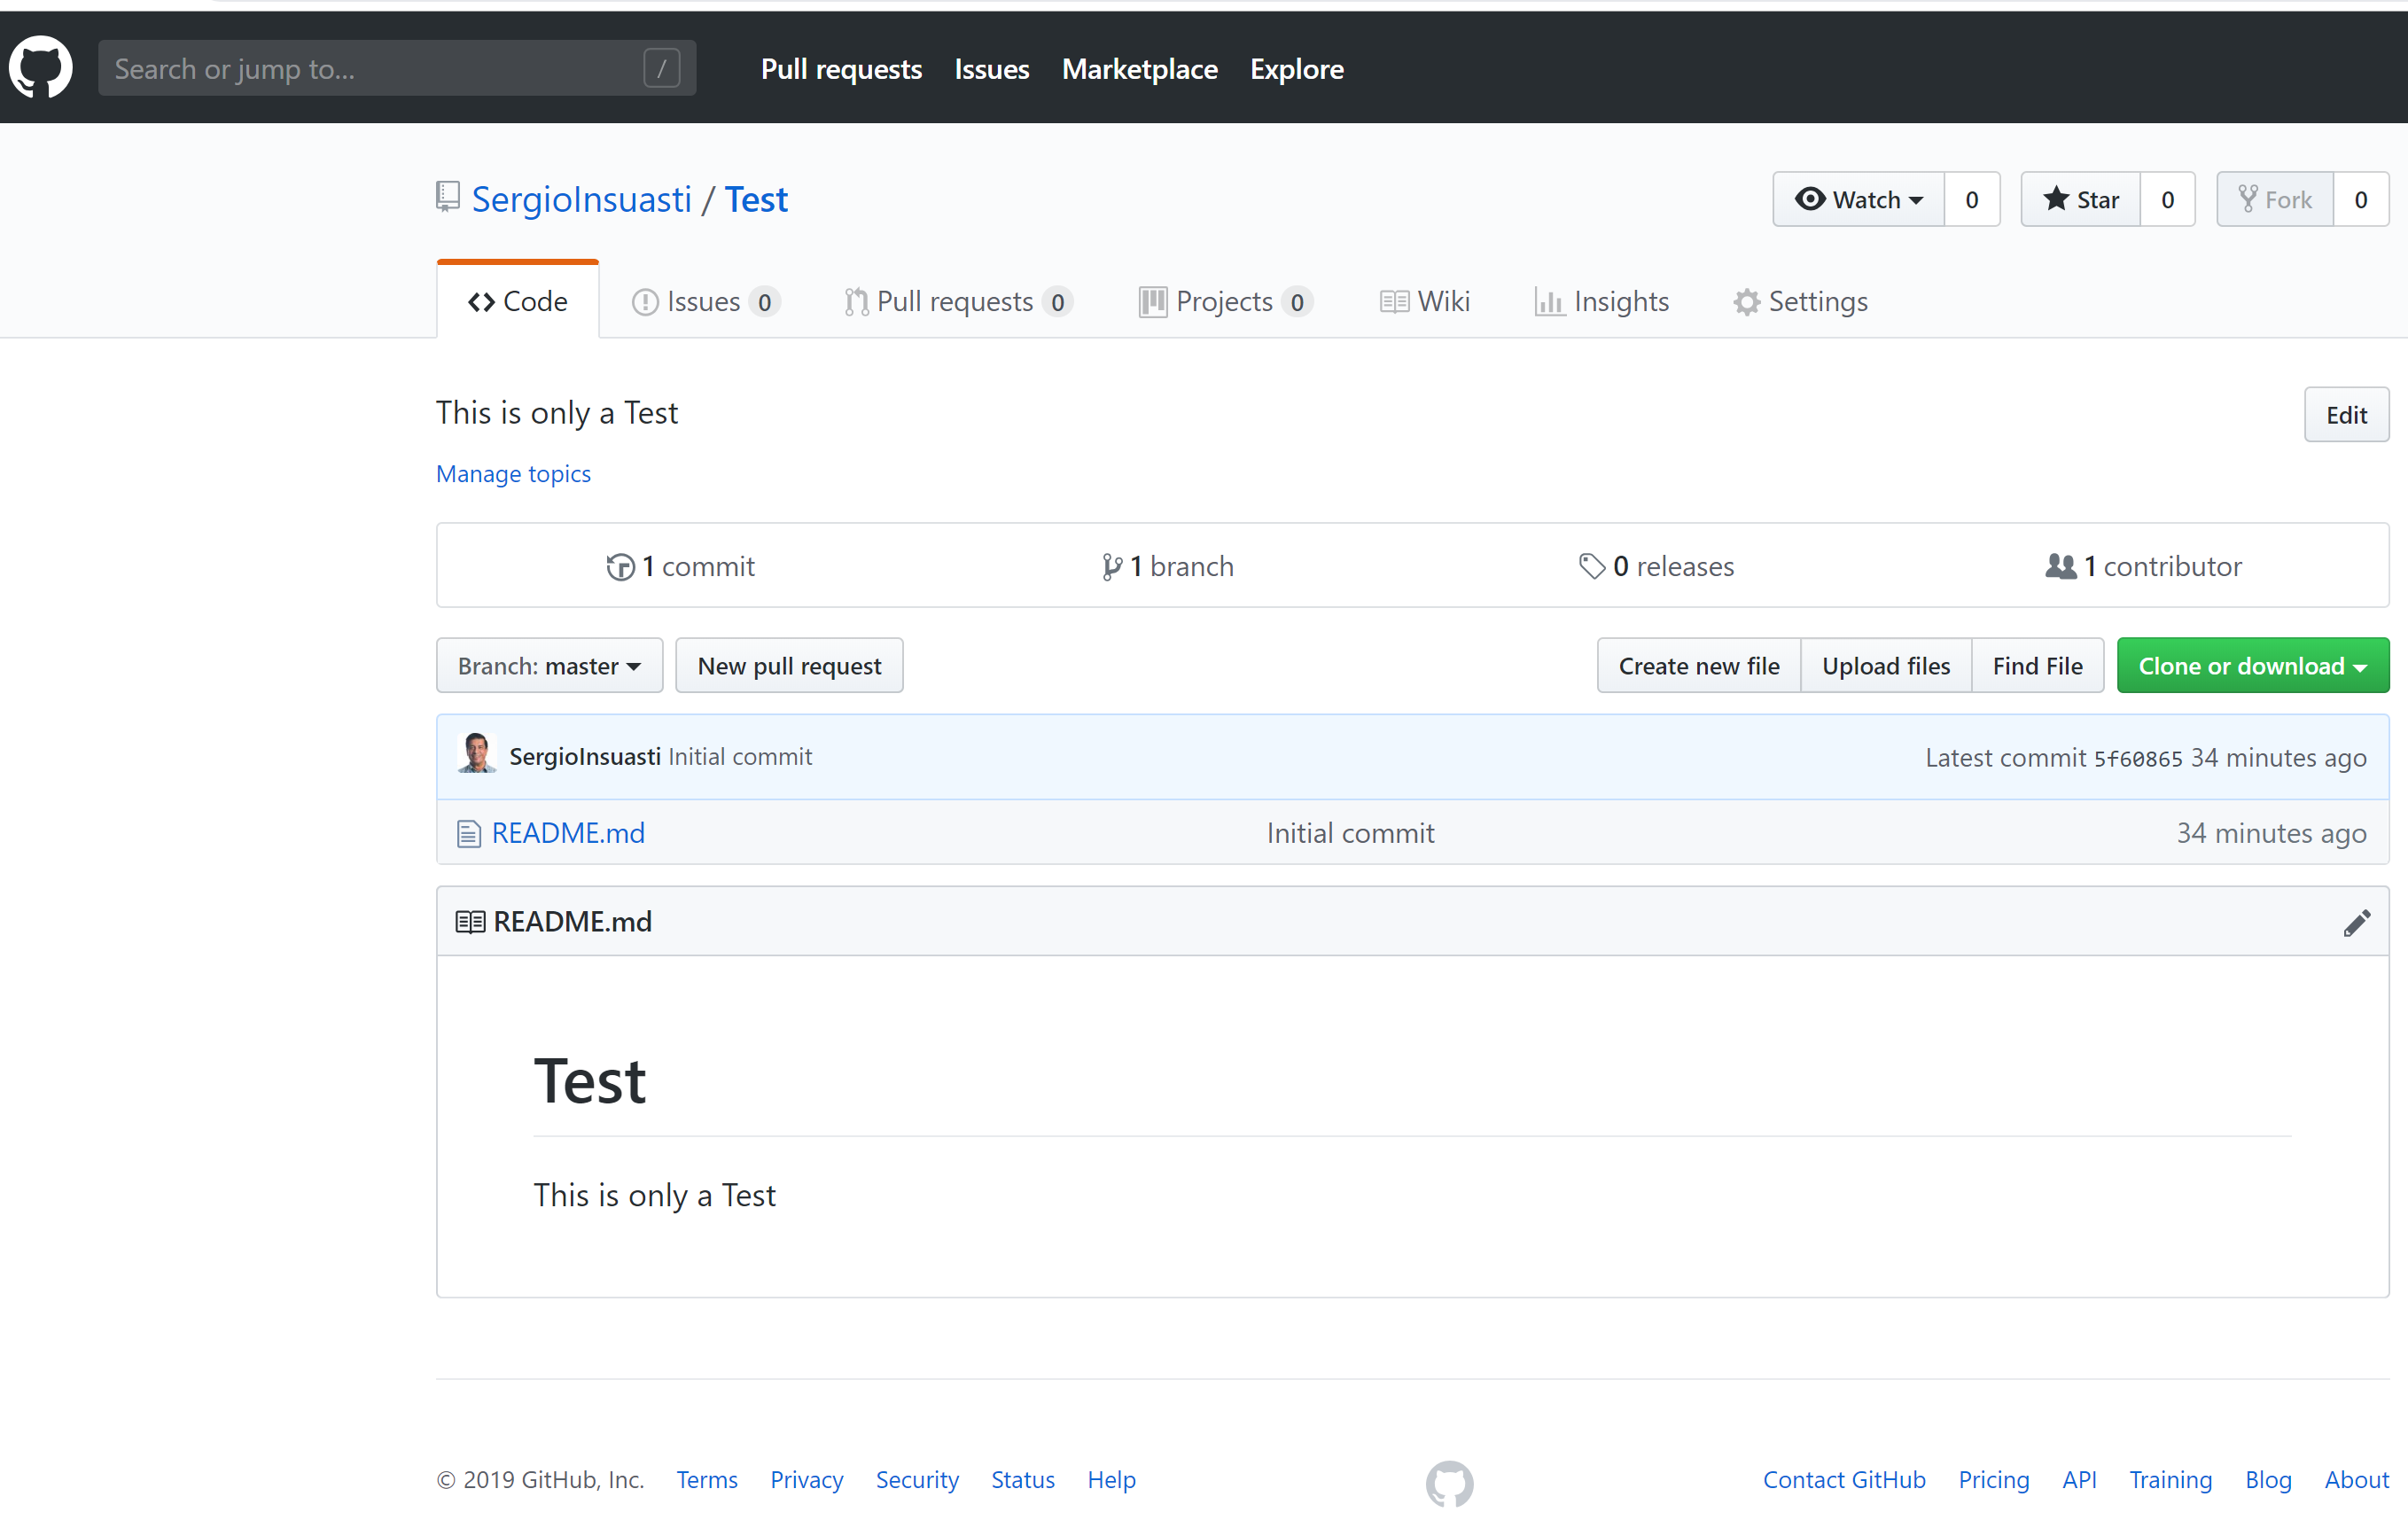
Task: Open the Clone or download dropdown
Action: [x=2252, y=666]
